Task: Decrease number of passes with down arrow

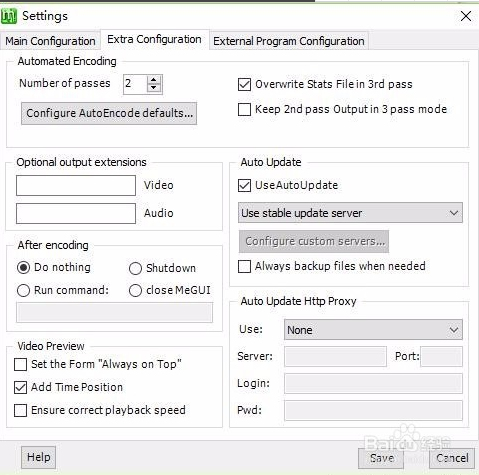Action: click(x=153, y=88)
